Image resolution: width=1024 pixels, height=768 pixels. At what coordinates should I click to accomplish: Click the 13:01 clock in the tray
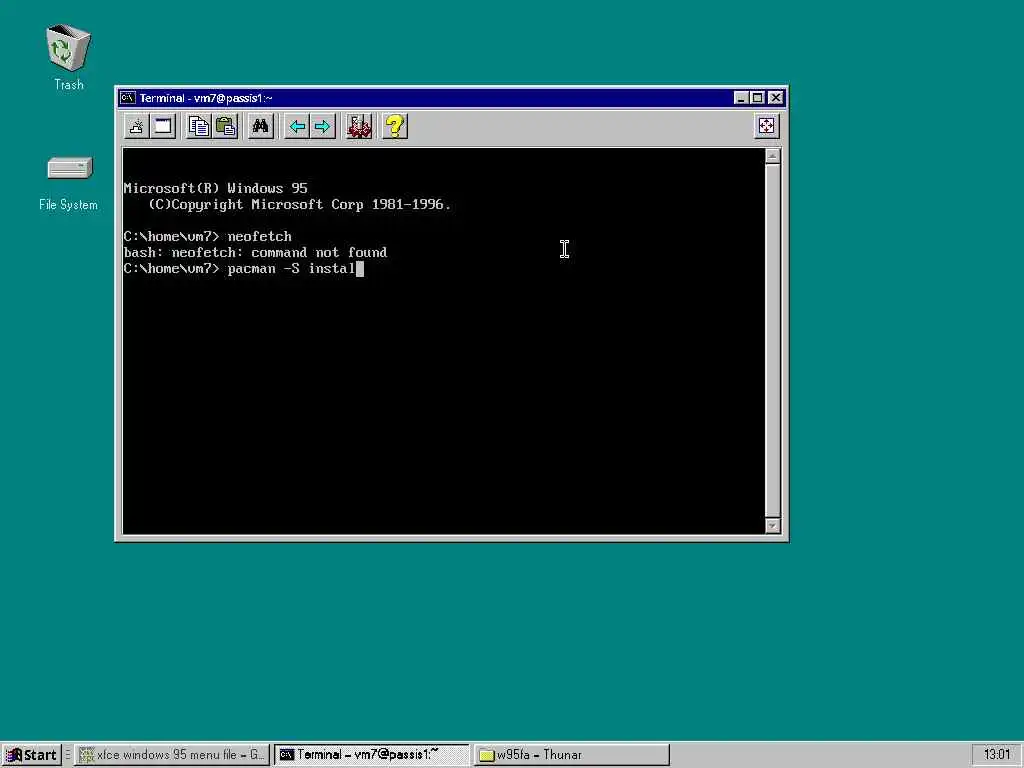pyautogui.click(x=997, y=755)
